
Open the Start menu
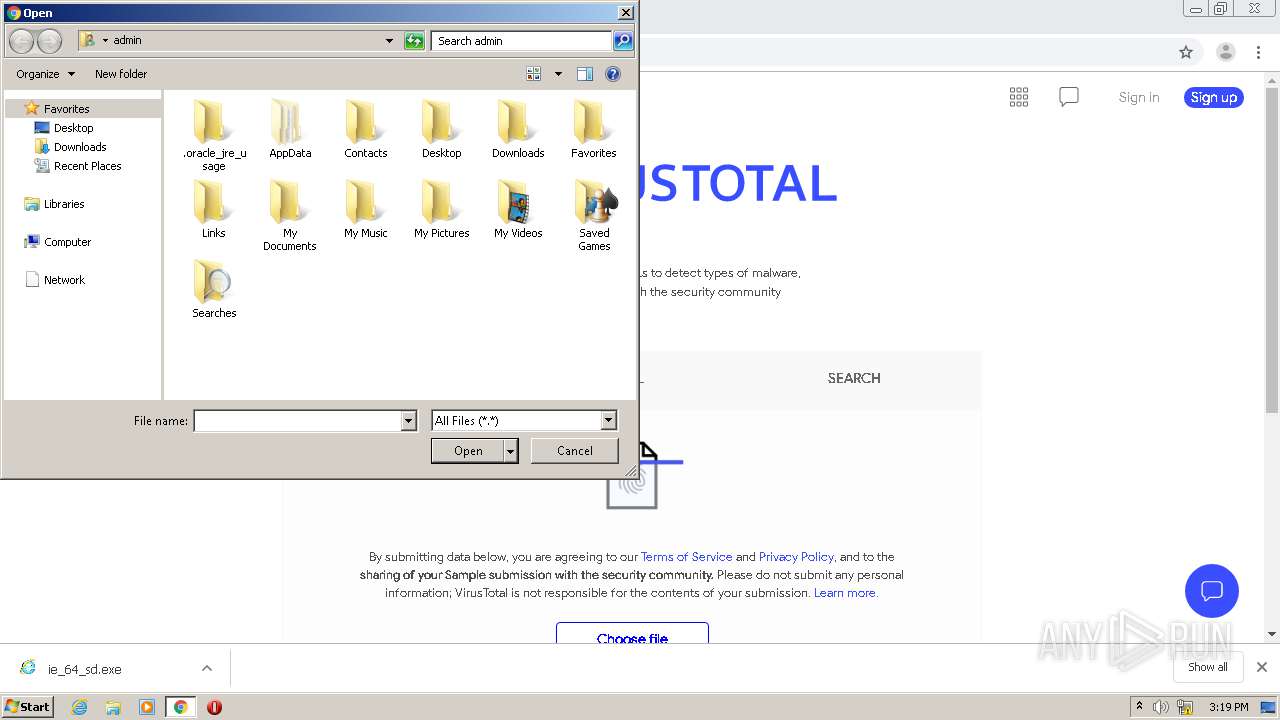tap(28, 707)
